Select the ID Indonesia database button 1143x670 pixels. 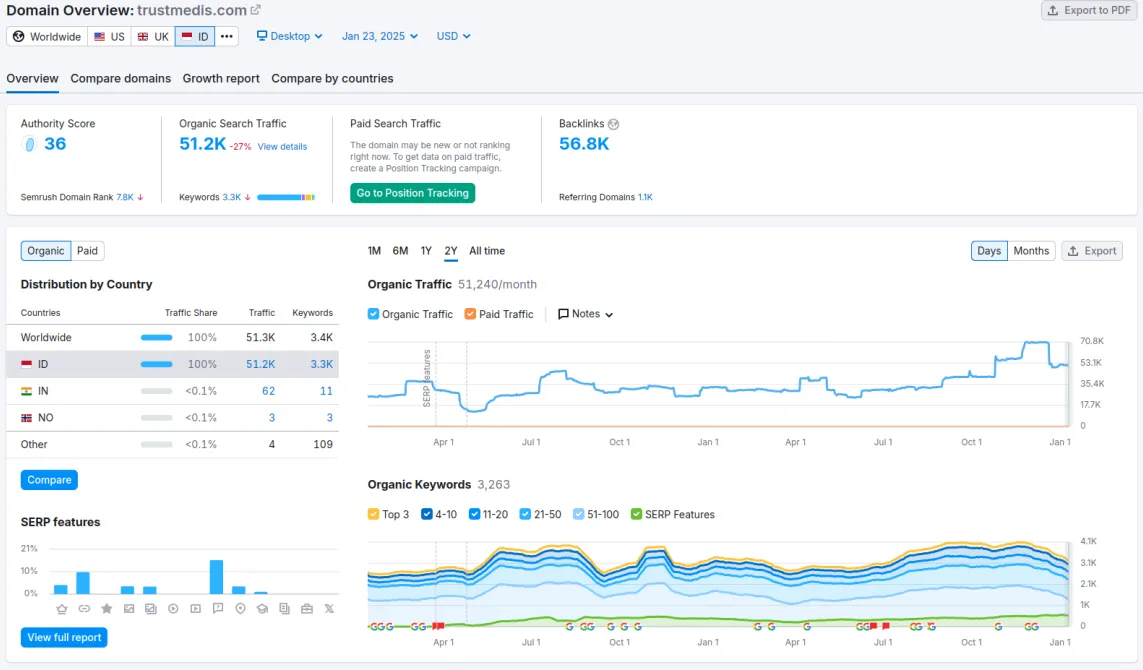click(195, 36)
